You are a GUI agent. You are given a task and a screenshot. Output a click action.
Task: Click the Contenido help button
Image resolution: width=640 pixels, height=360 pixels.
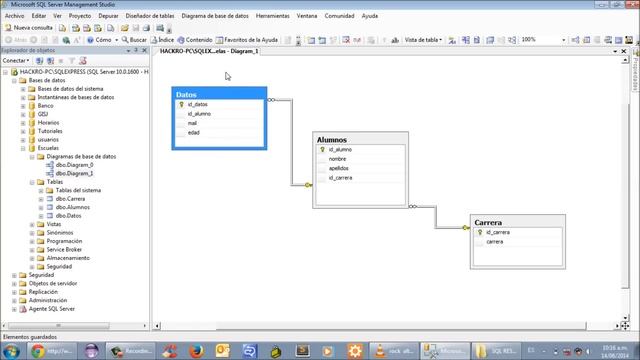195,40
